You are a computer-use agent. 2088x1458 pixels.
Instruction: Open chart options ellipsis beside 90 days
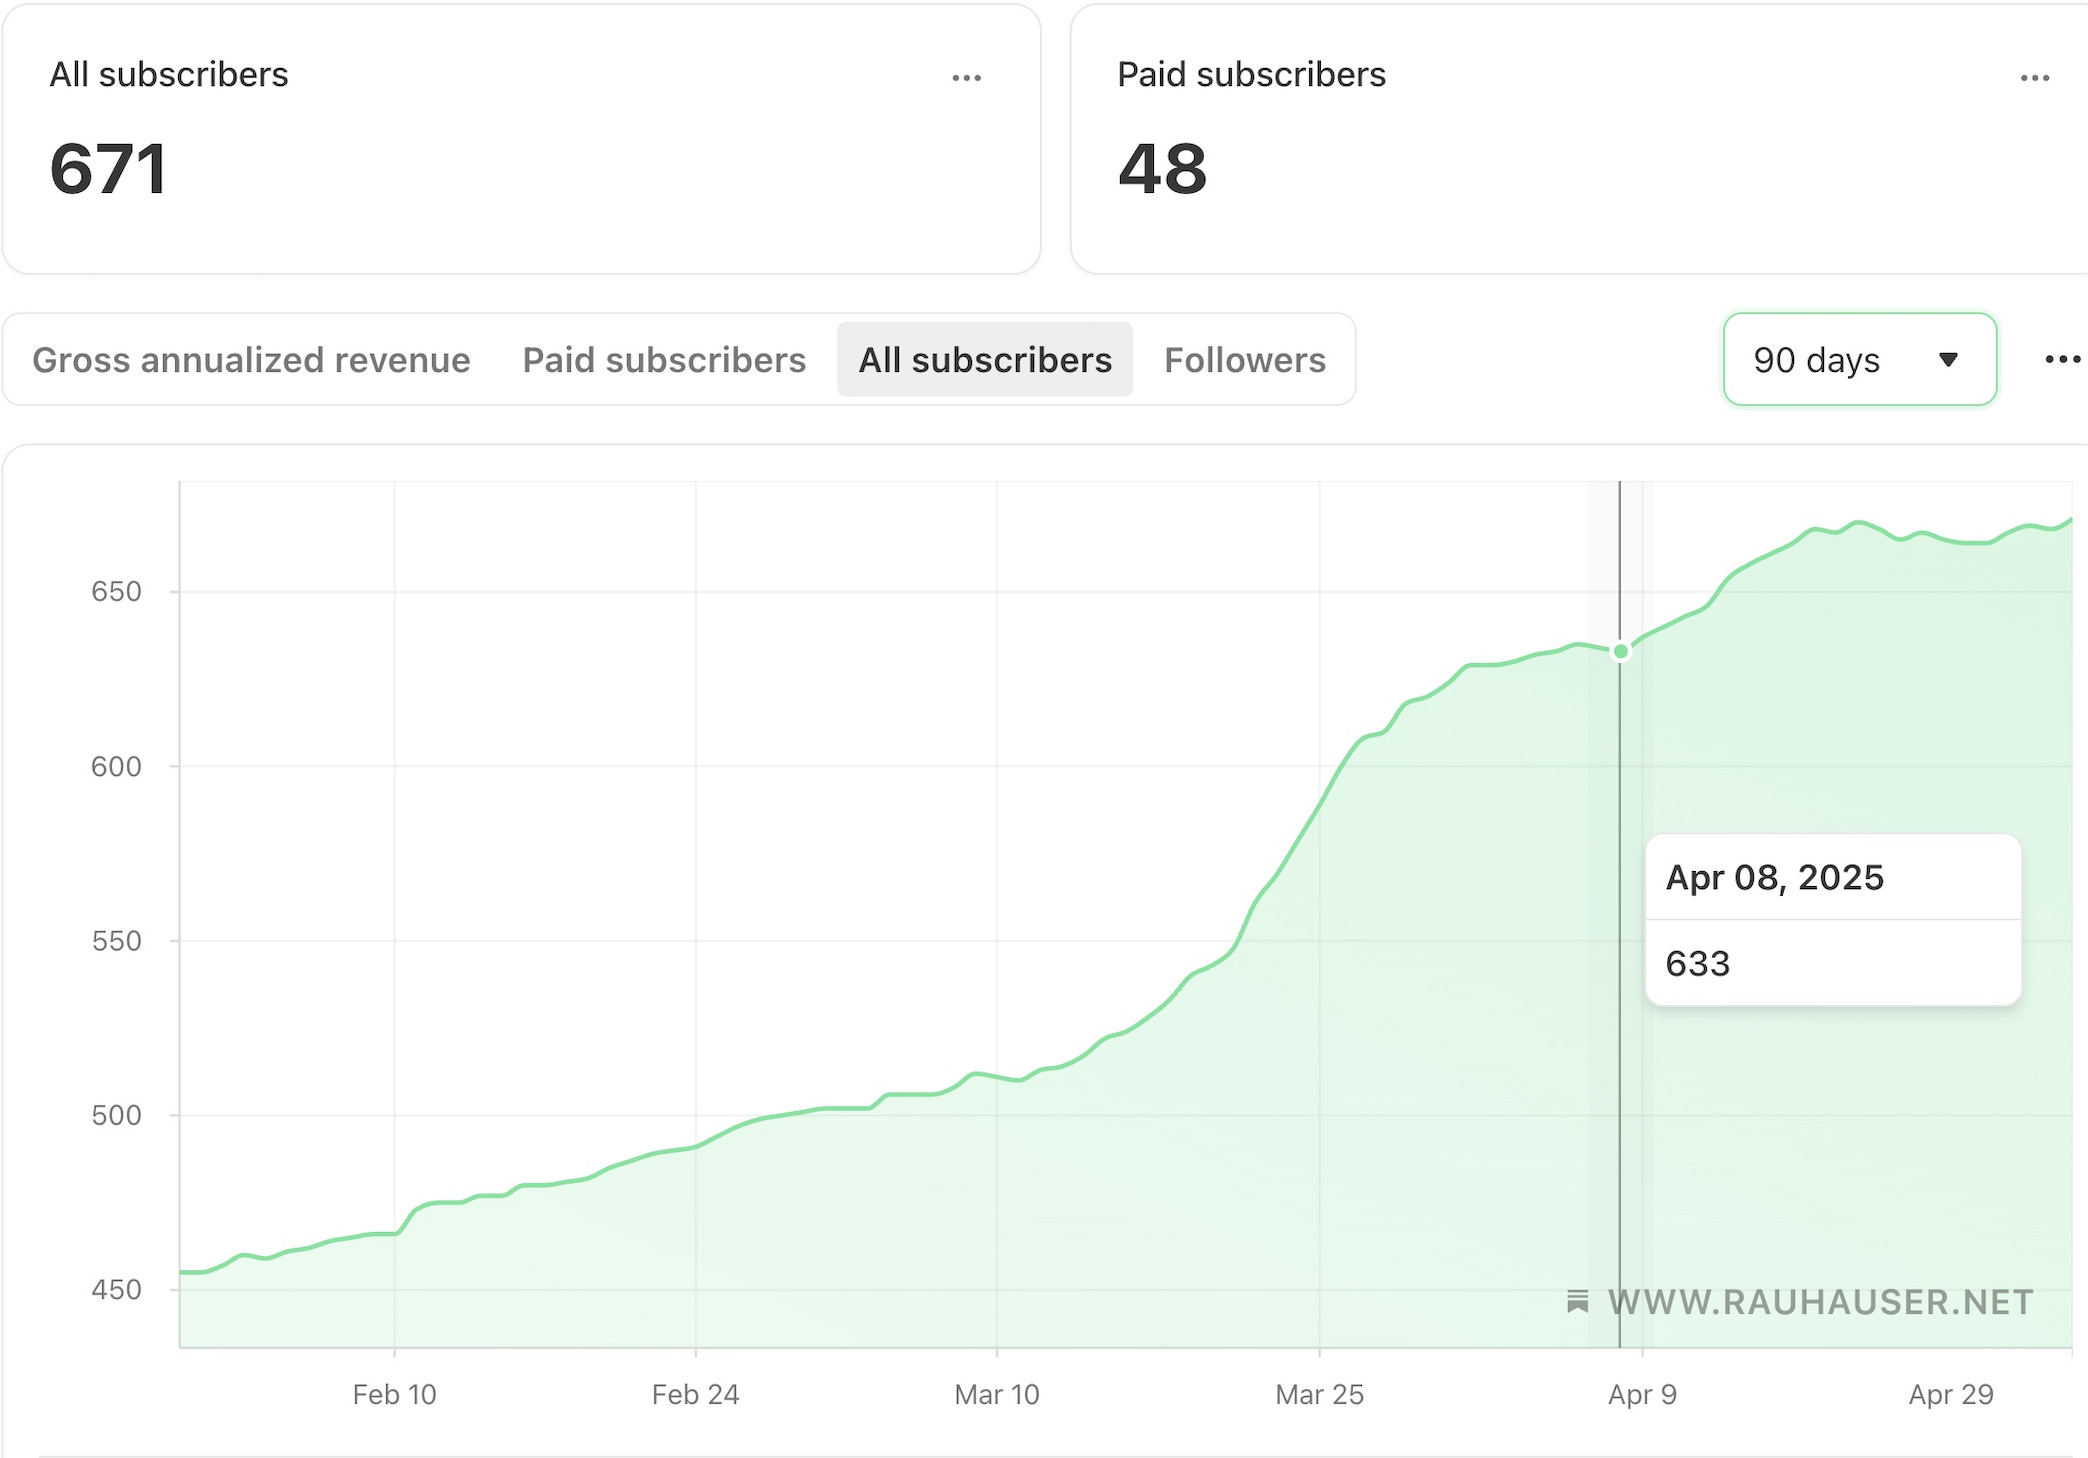point(2062,359)
